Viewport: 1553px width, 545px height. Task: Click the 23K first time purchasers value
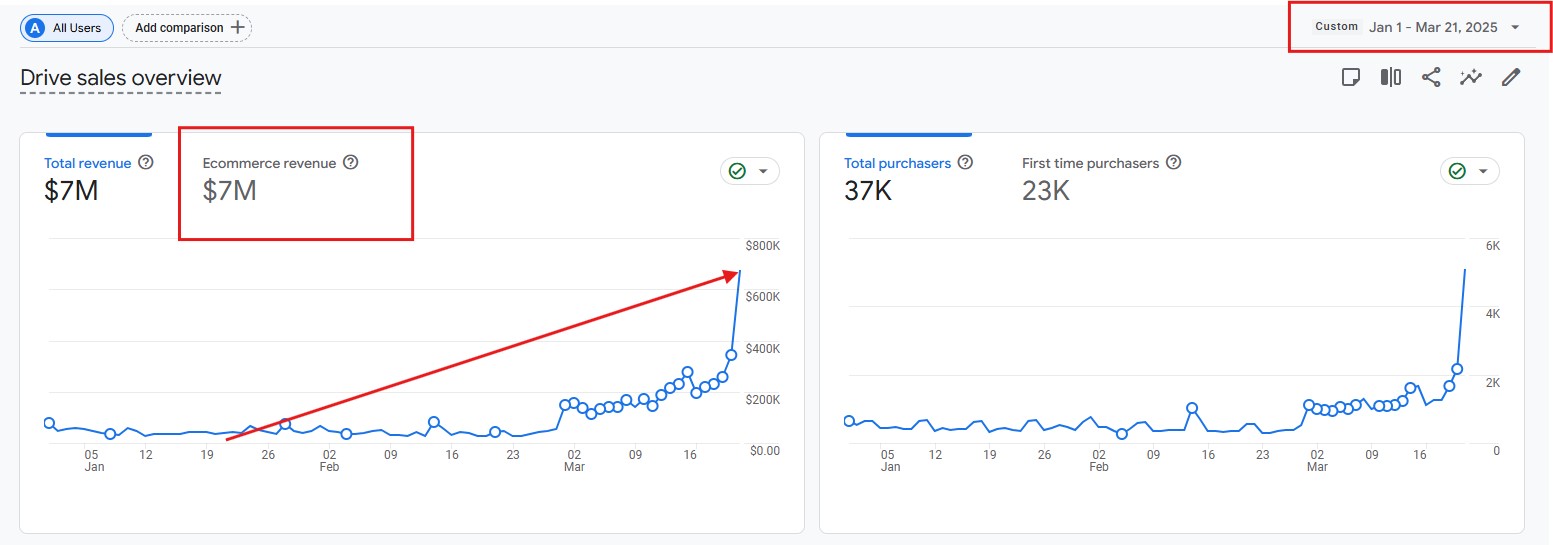coord(1046,190)
